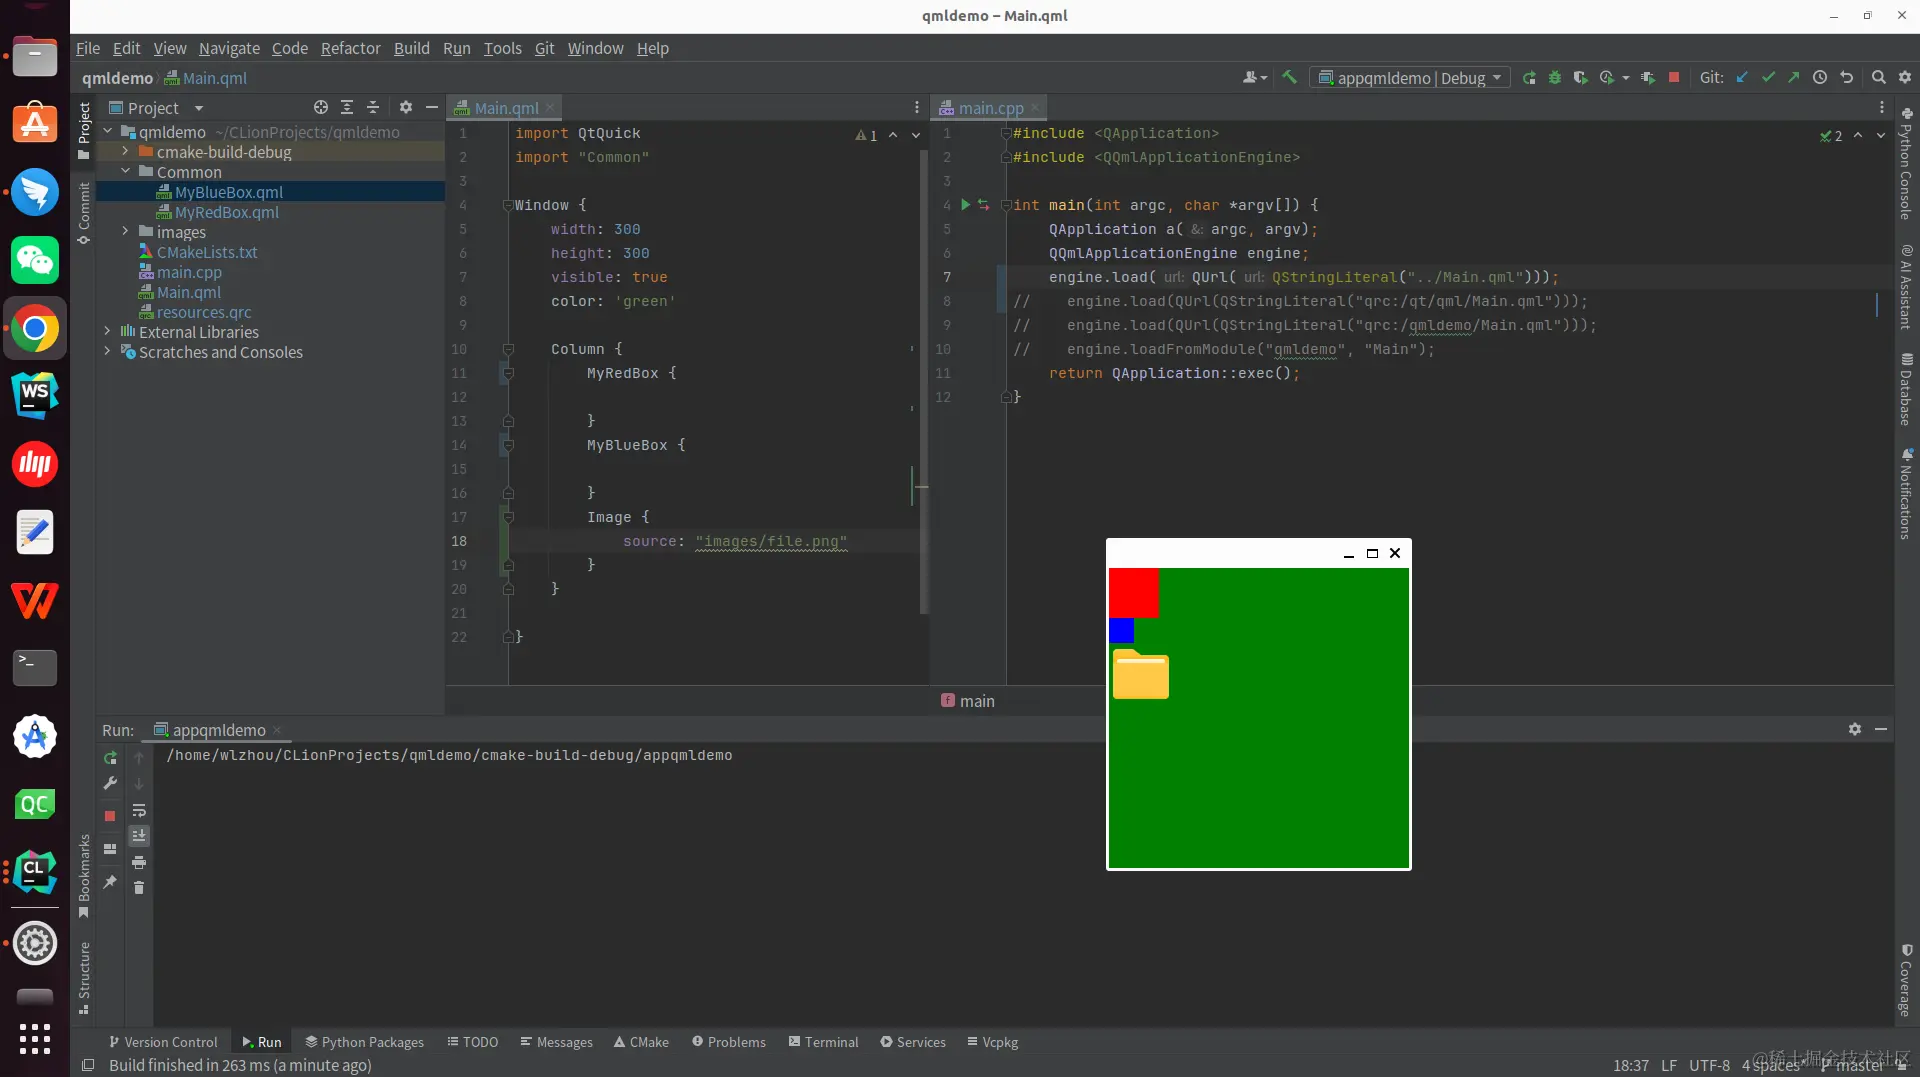Toggle scroll to end in Run console
1920x1077 pixels.
[139, 836]
